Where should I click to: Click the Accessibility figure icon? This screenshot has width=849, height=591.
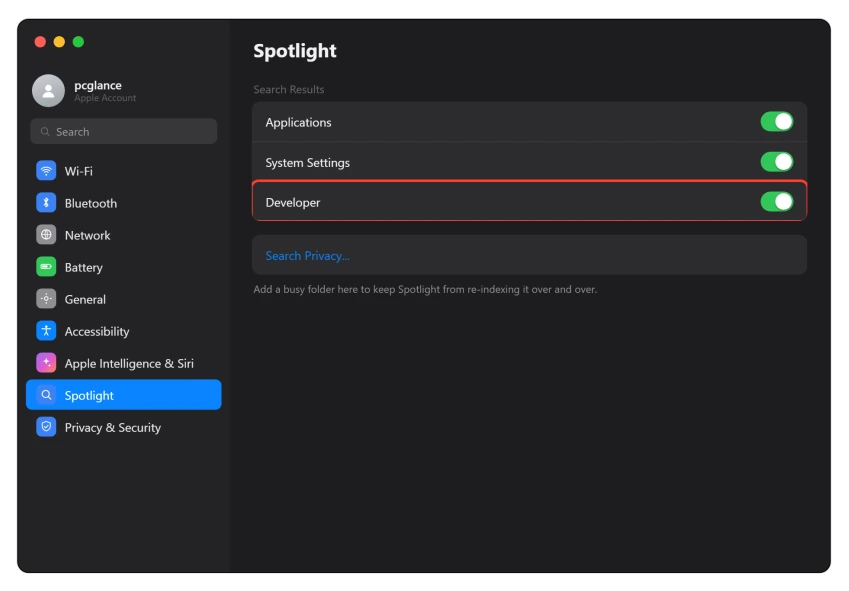[x=46, y=331]
